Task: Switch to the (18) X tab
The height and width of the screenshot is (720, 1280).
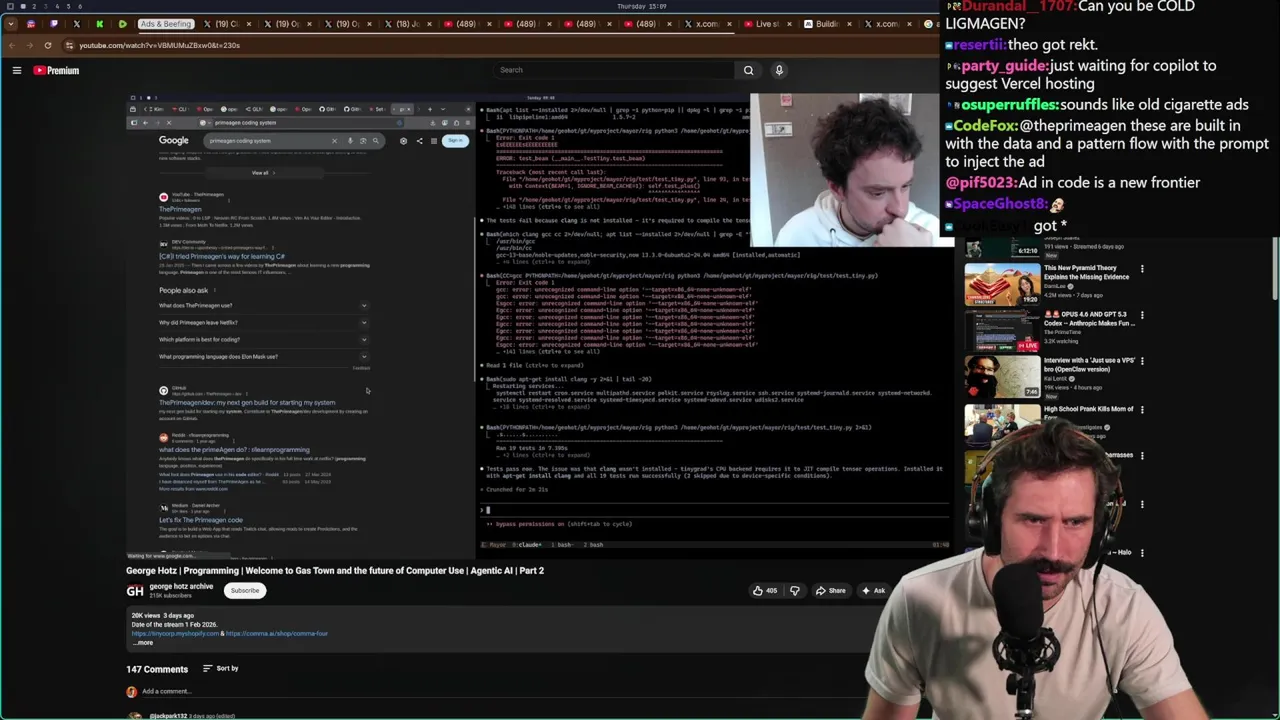Action: (x=408, y=24)
